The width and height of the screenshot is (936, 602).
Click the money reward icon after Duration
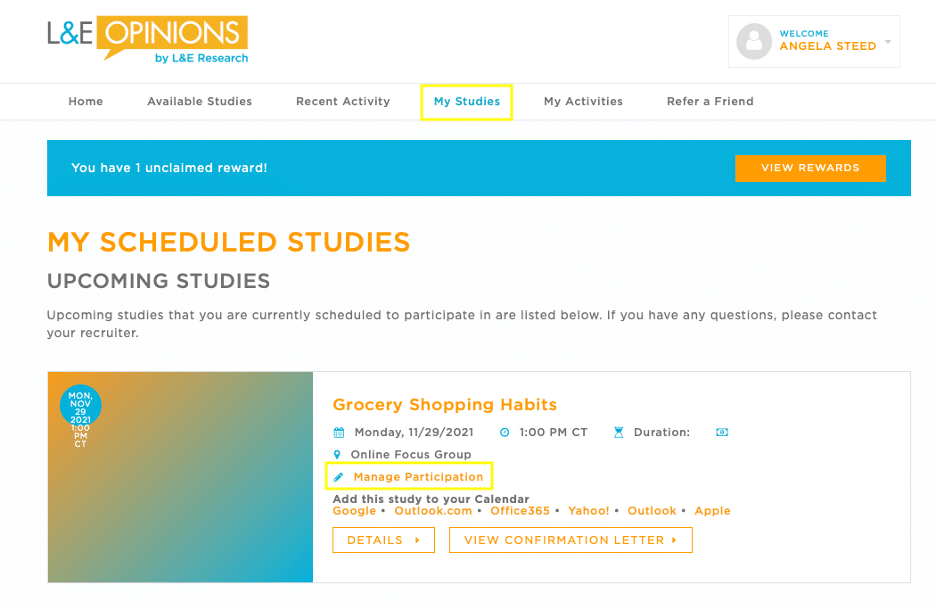722,433
